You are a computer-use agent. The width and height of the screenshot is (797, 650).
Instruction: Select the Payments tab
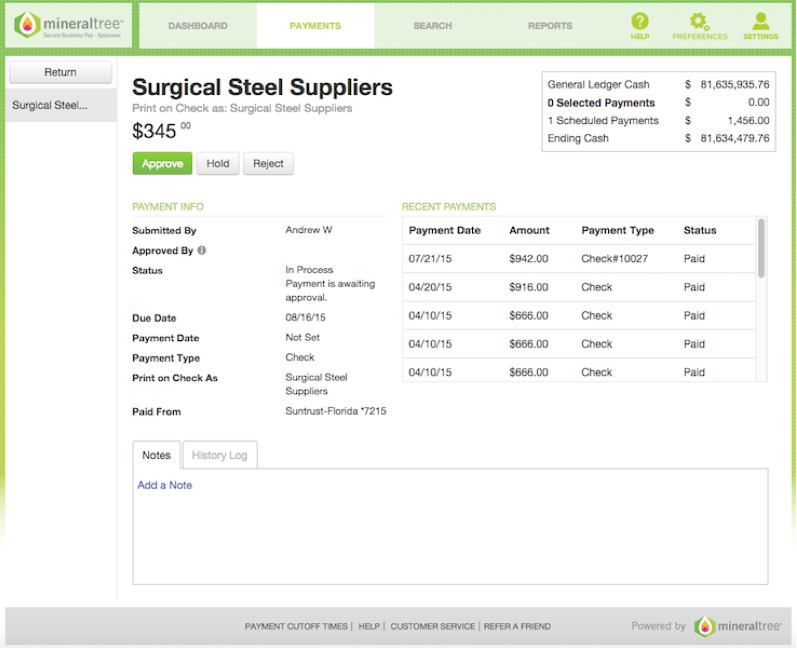coord(315,26)
